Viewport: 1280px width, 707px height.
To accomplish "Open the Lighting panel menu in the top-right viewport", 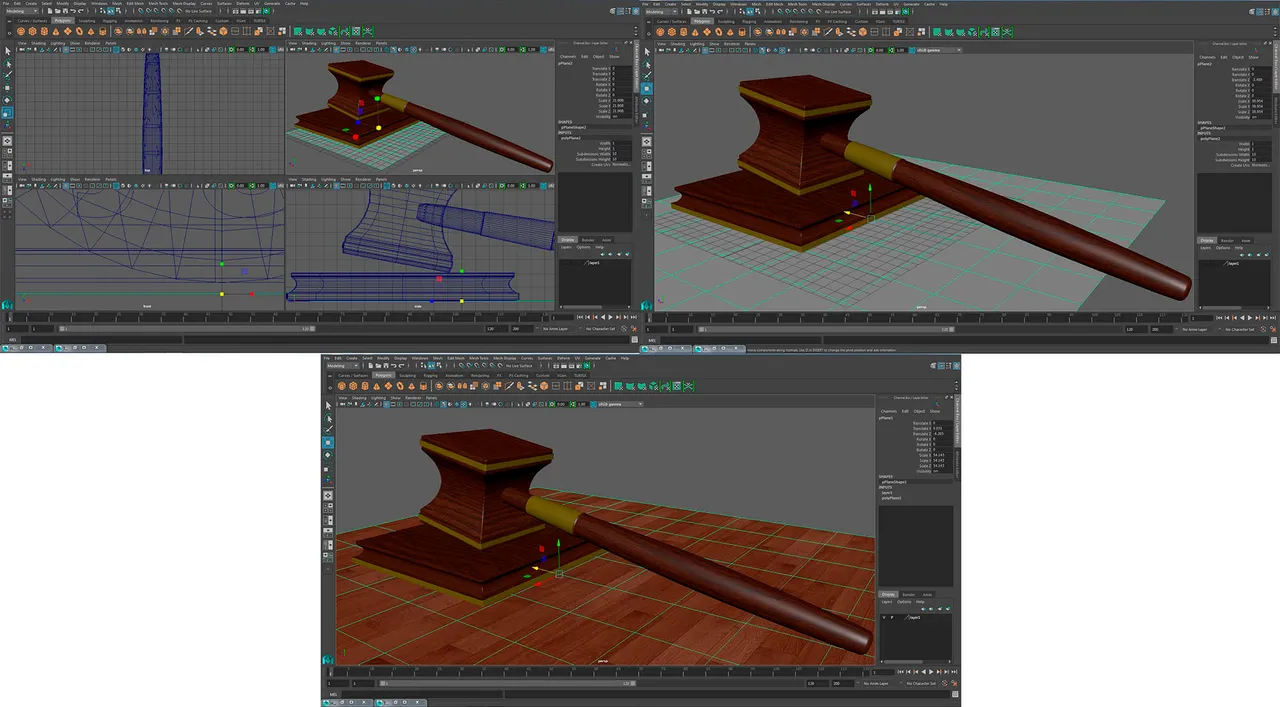I will coord(697,44).
